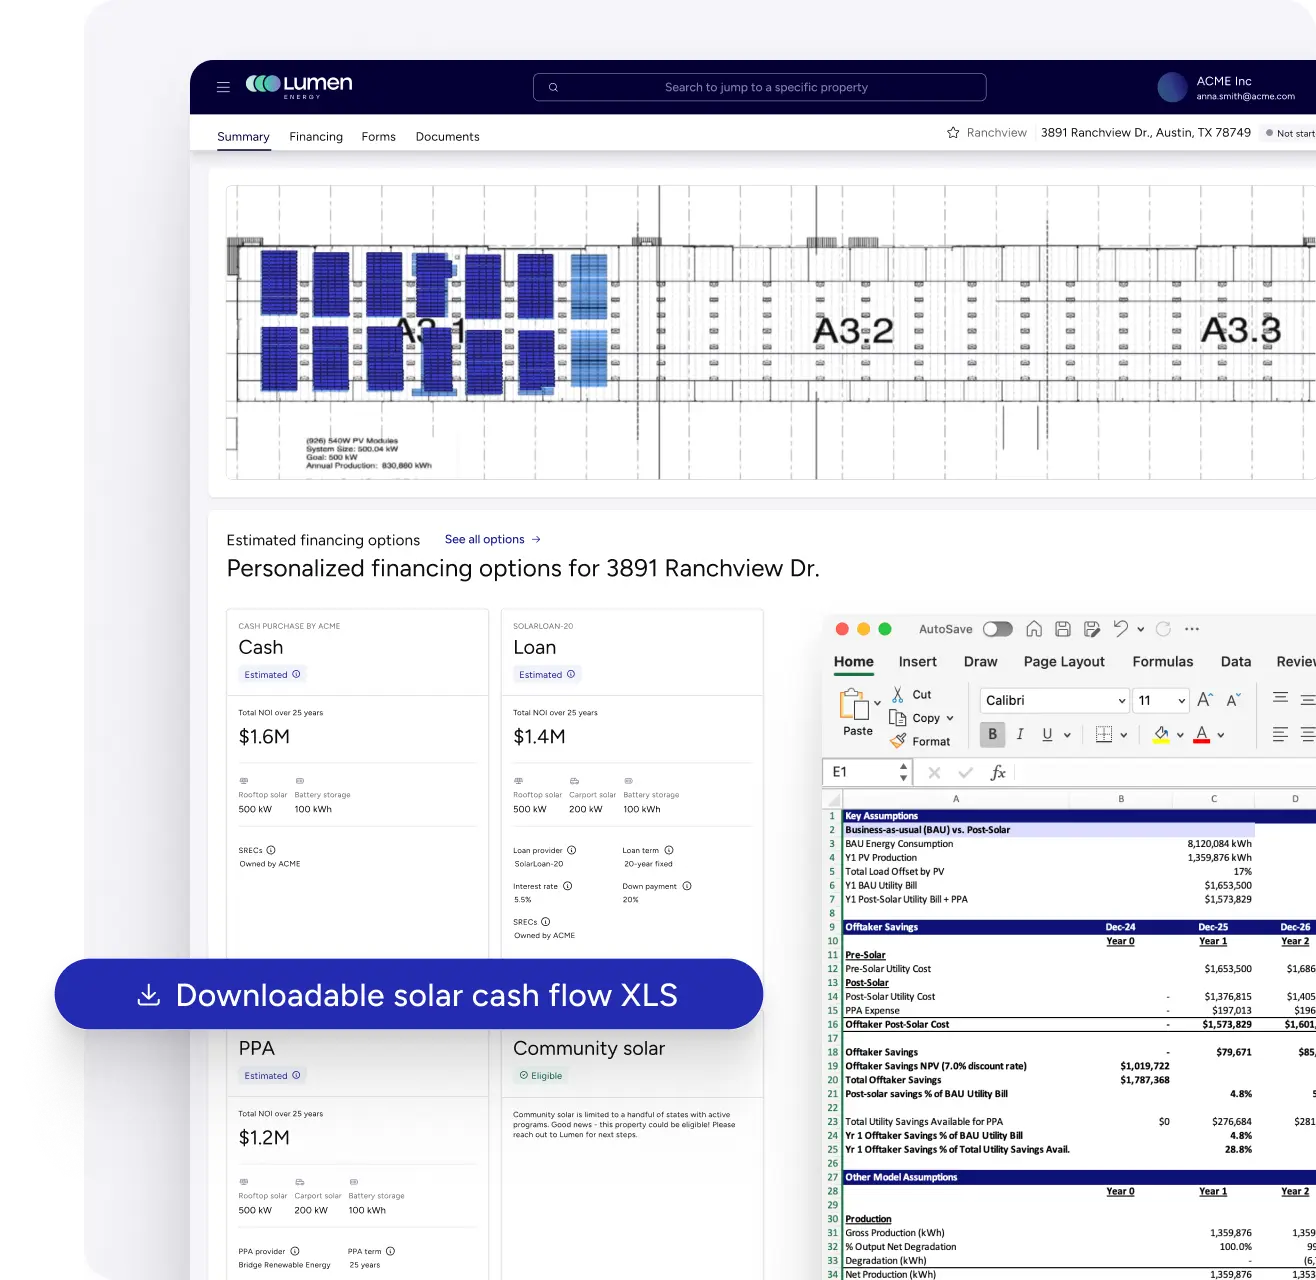Switch to the Documents tab

tap(447, 136)
